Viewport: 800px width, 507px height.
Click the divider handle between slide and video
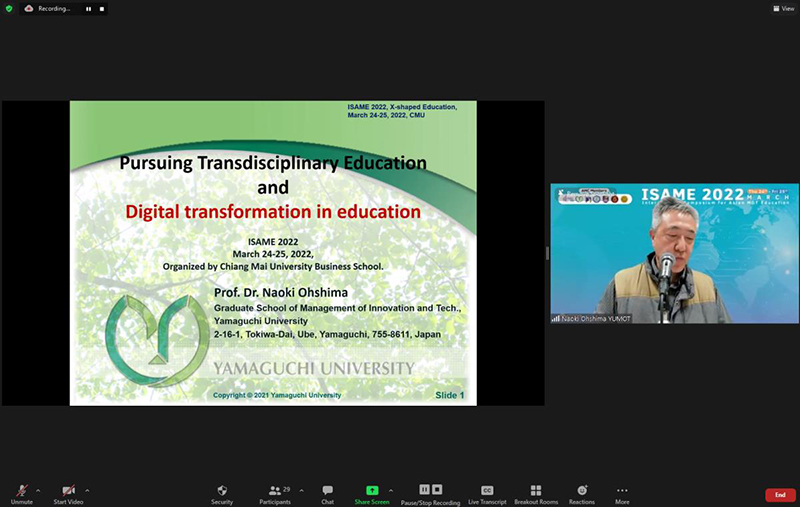tap(547, 253)
